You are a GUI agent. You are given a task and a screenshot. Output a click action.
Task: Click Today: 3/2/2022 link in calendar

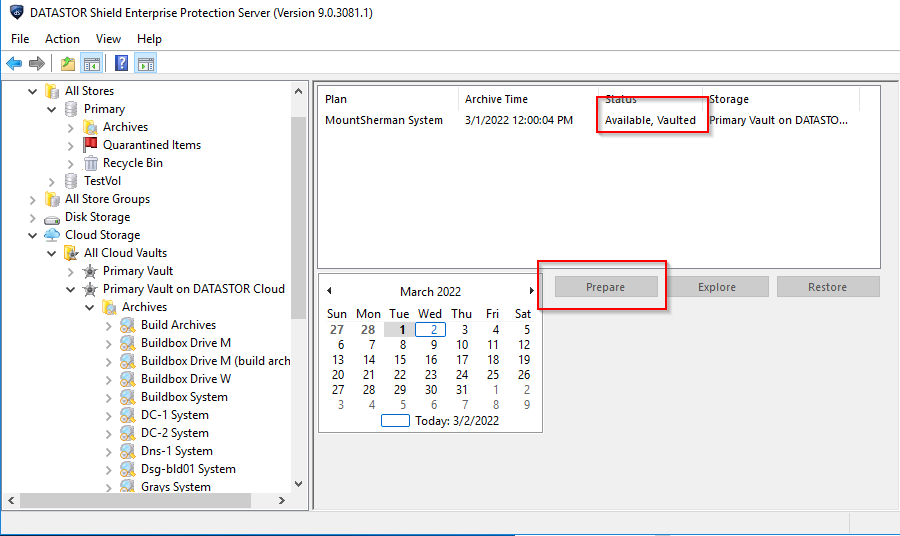[x=457, y=421]
